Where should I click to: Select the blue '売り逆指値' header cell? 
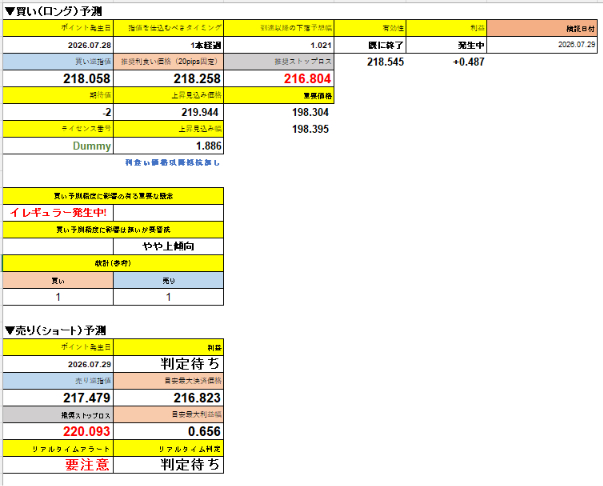[x=58, y=381]
